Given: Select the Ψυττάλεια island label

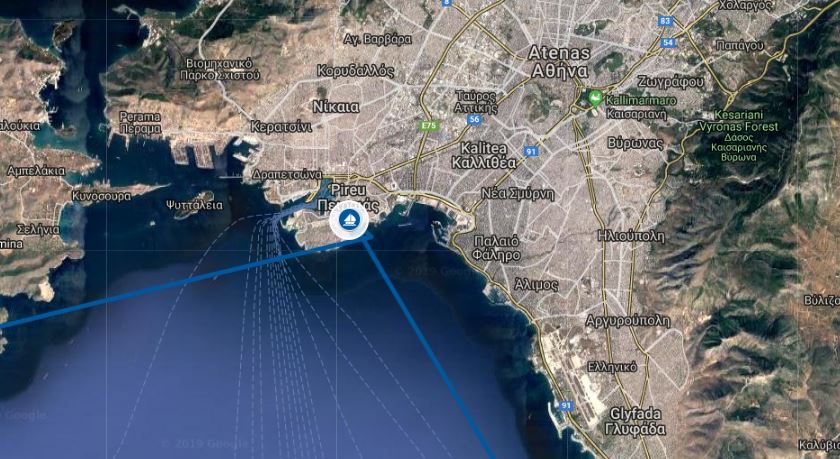Looking at the screenshot, I should point(194,205).
